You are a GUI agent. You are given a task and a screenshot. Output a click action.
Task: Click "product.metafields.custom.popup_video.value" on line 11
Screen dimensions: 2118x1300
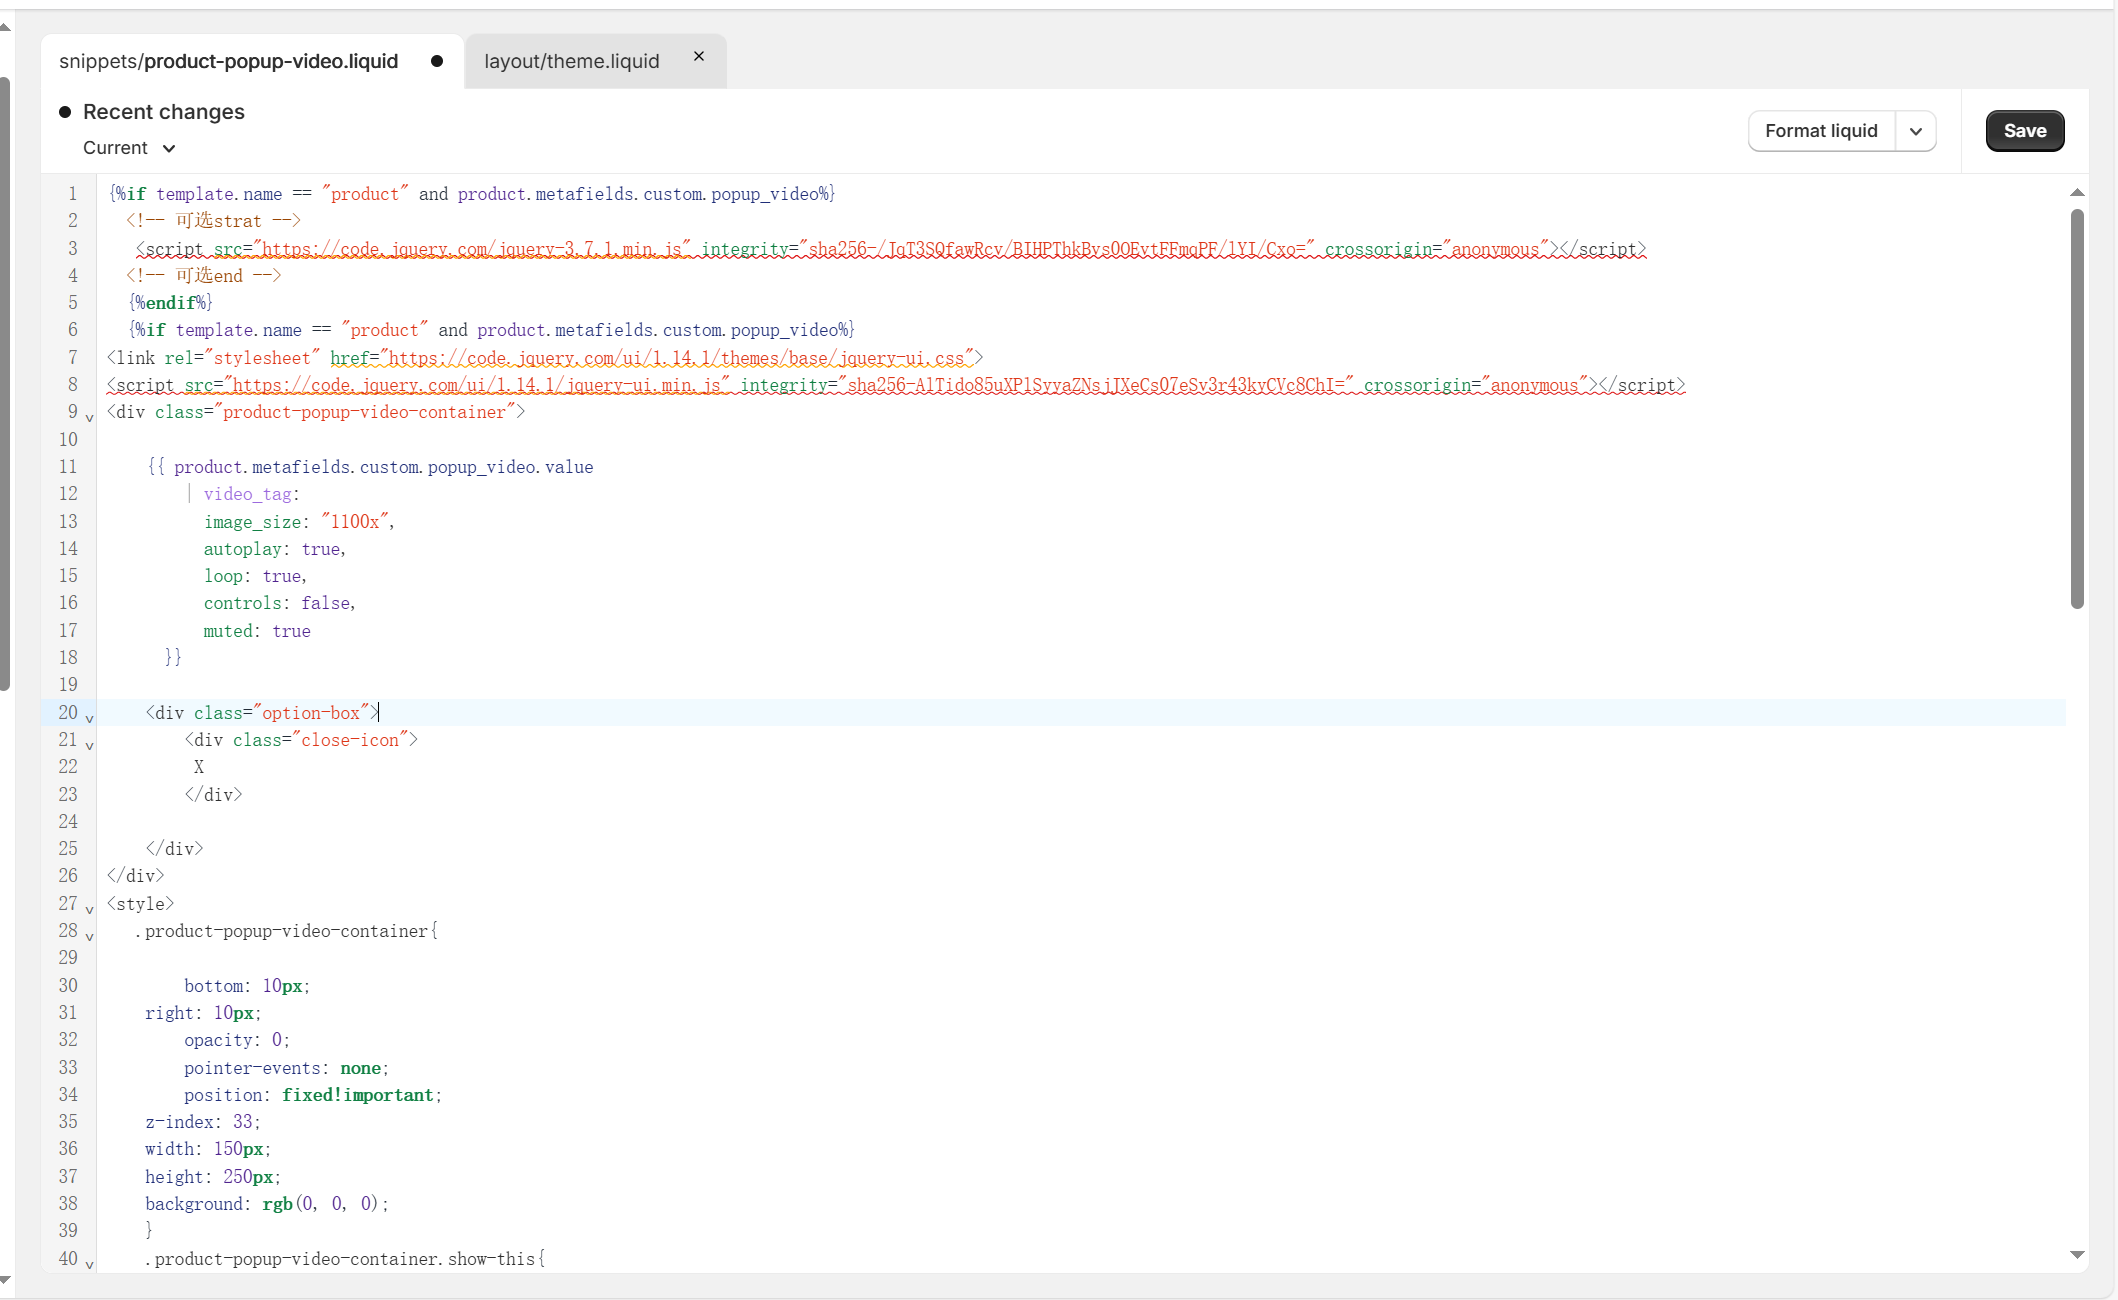point(383,467)
